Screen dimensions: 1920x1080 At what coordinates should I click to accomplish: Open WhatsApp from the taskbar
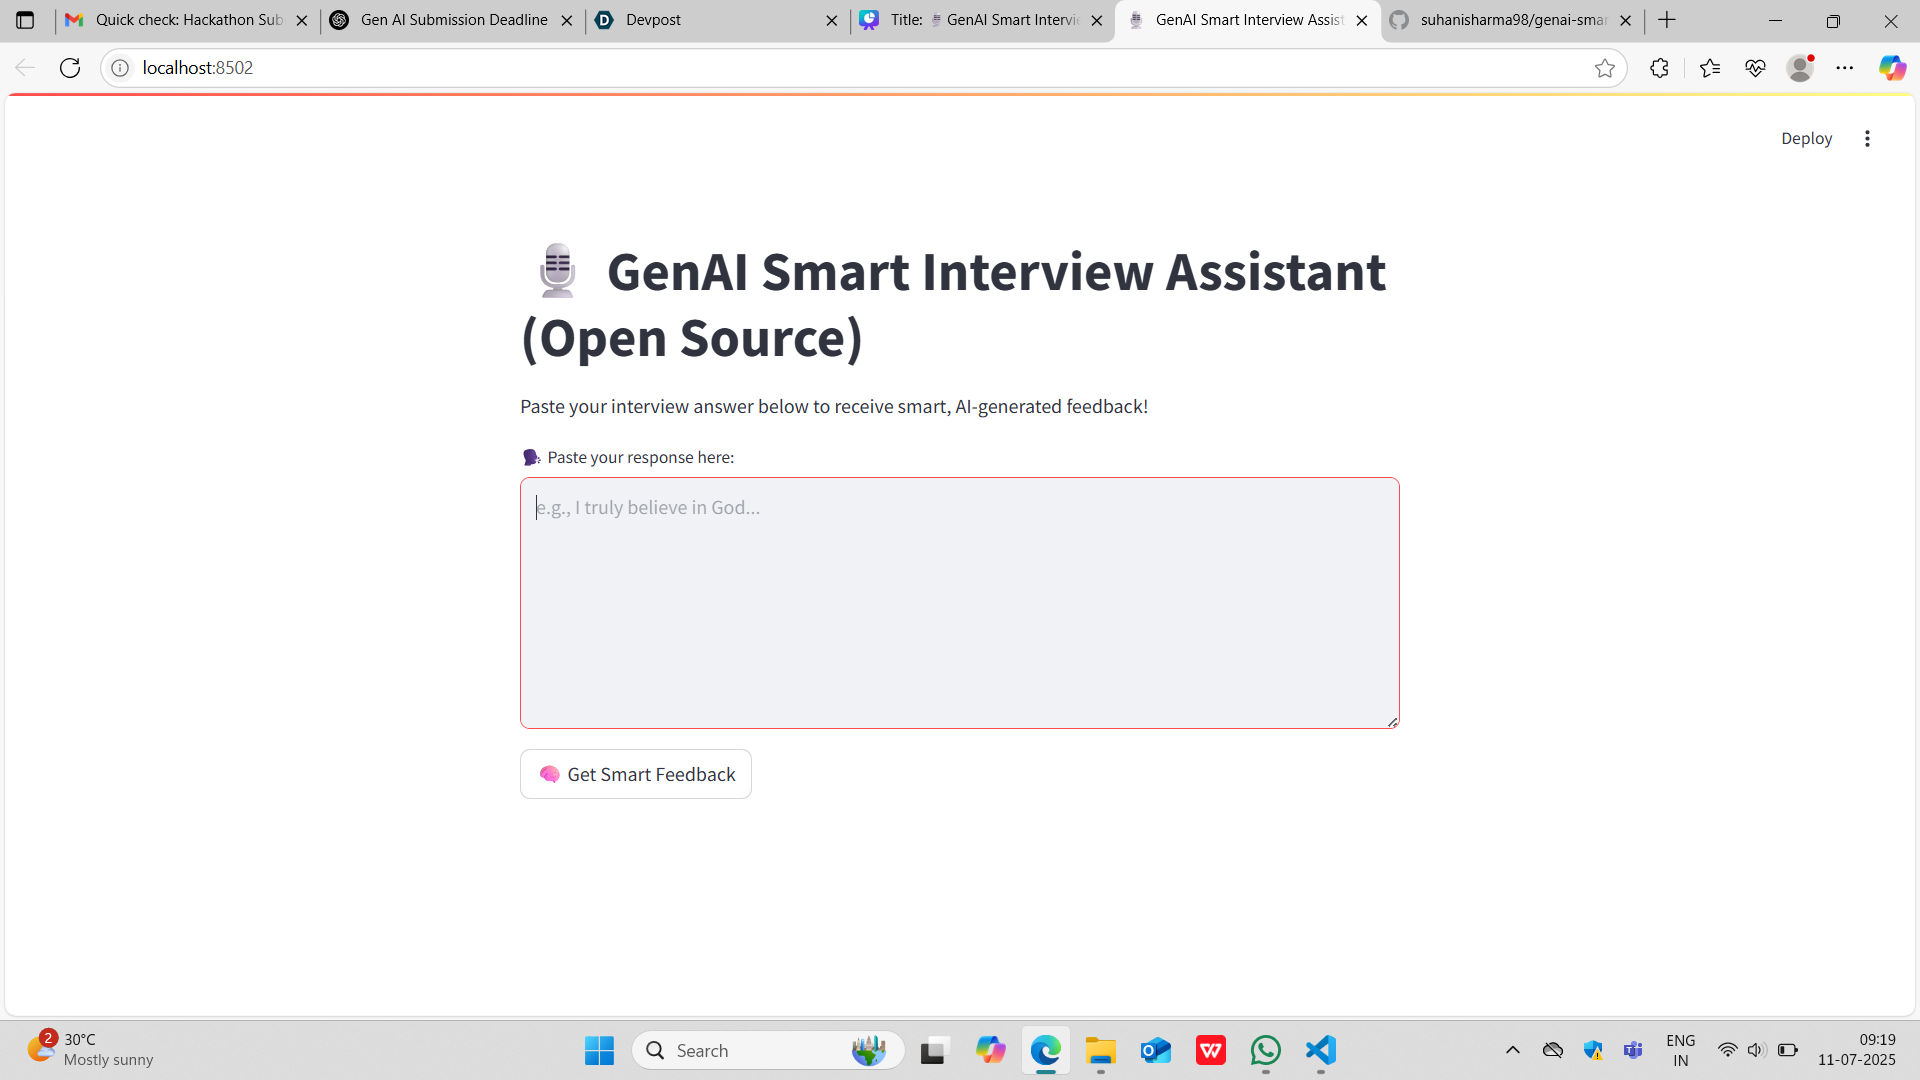[1266, 1050]
